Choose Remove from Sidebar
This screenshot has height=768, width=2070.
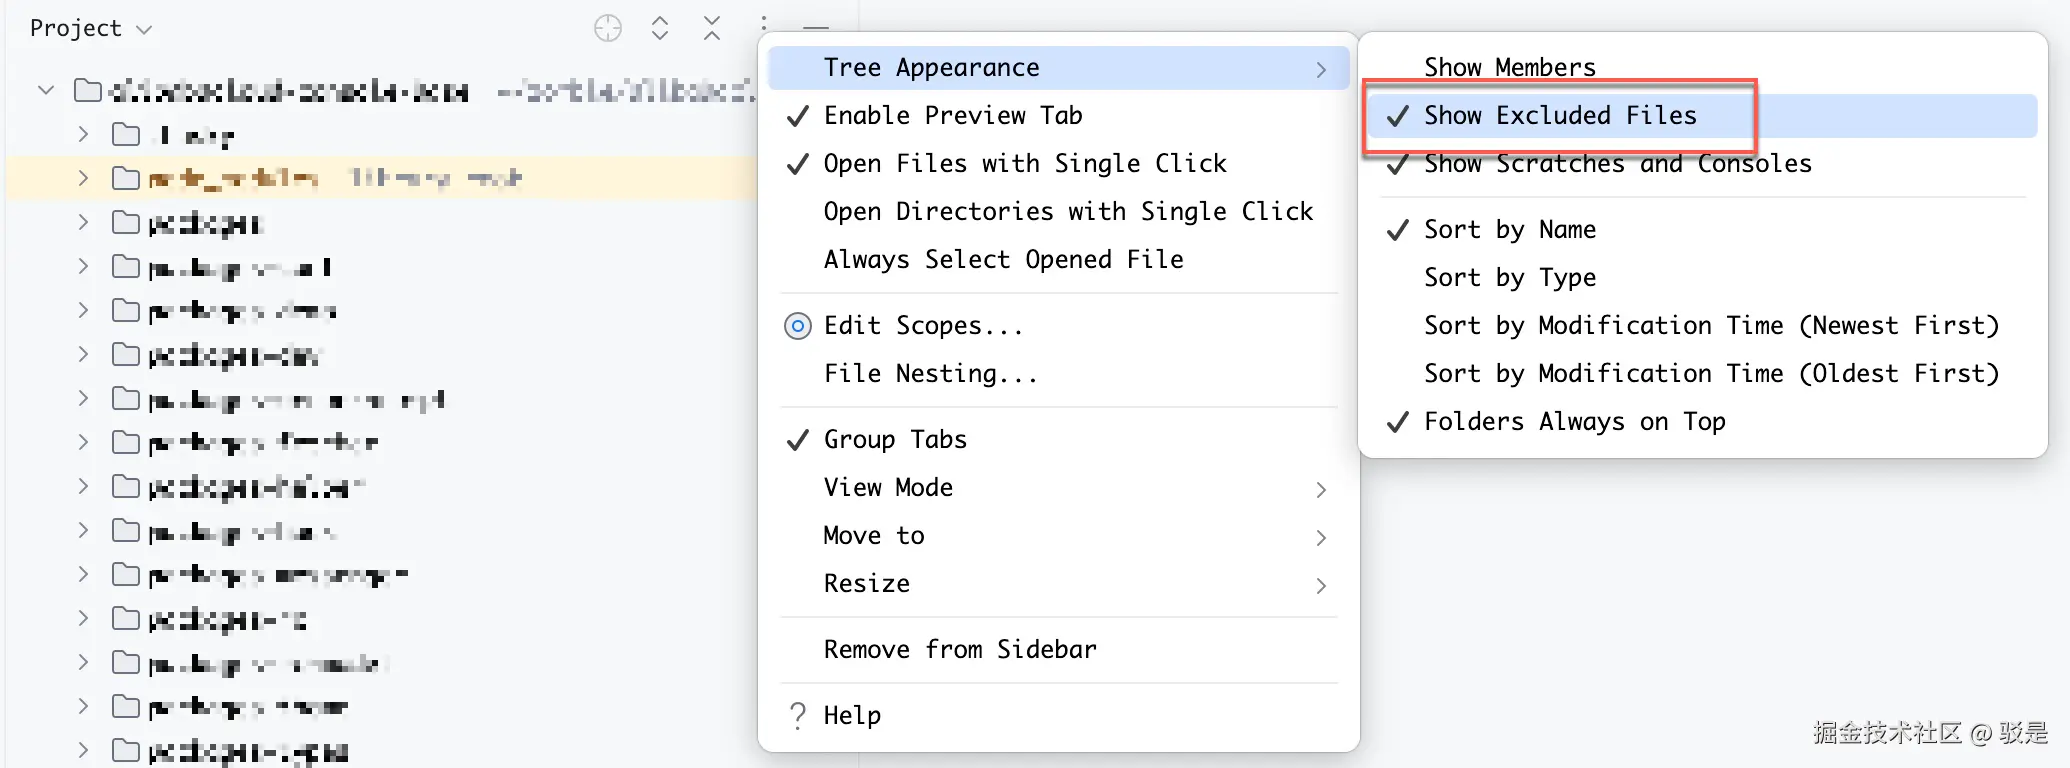point(959,650)
